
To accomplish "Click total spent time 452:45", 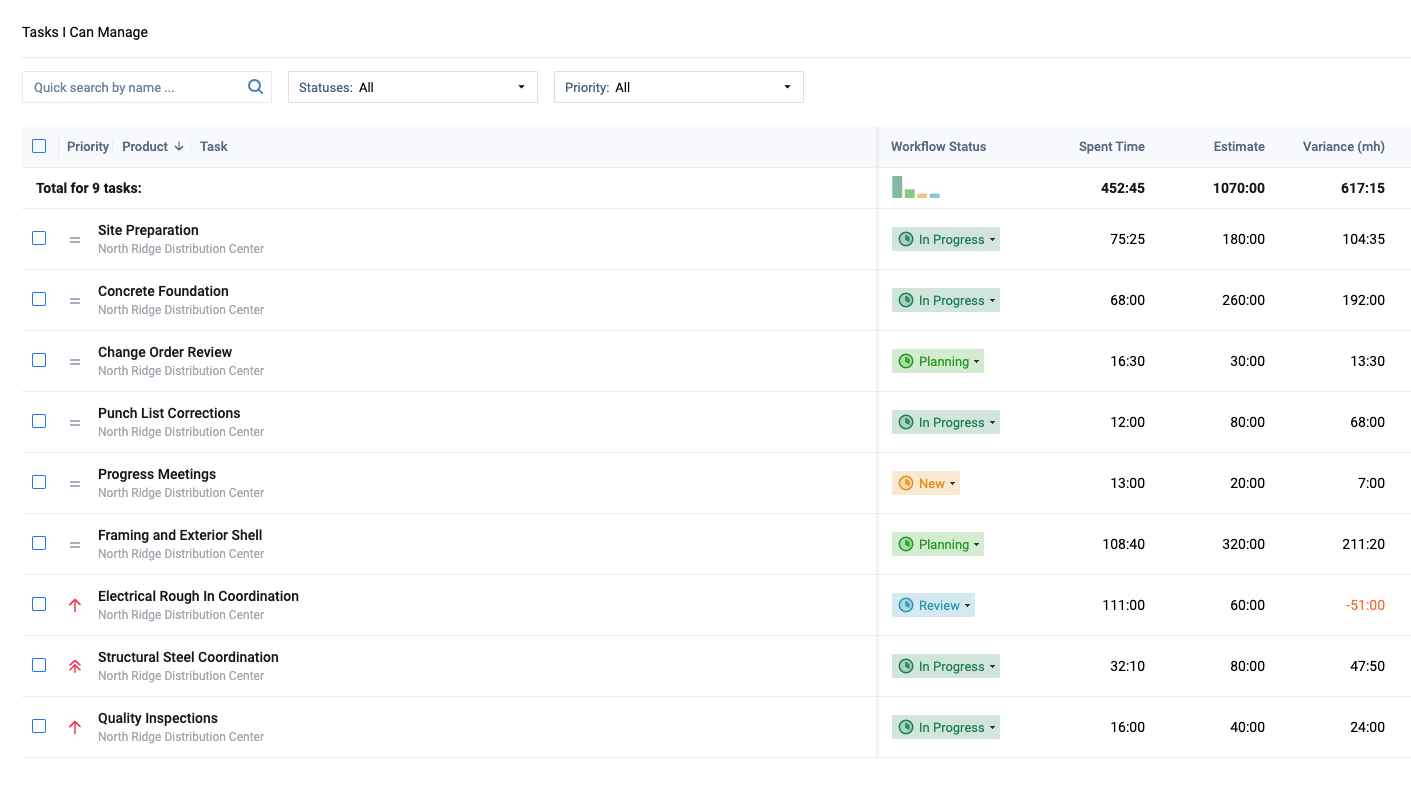I will click(x=1121, y=188).
